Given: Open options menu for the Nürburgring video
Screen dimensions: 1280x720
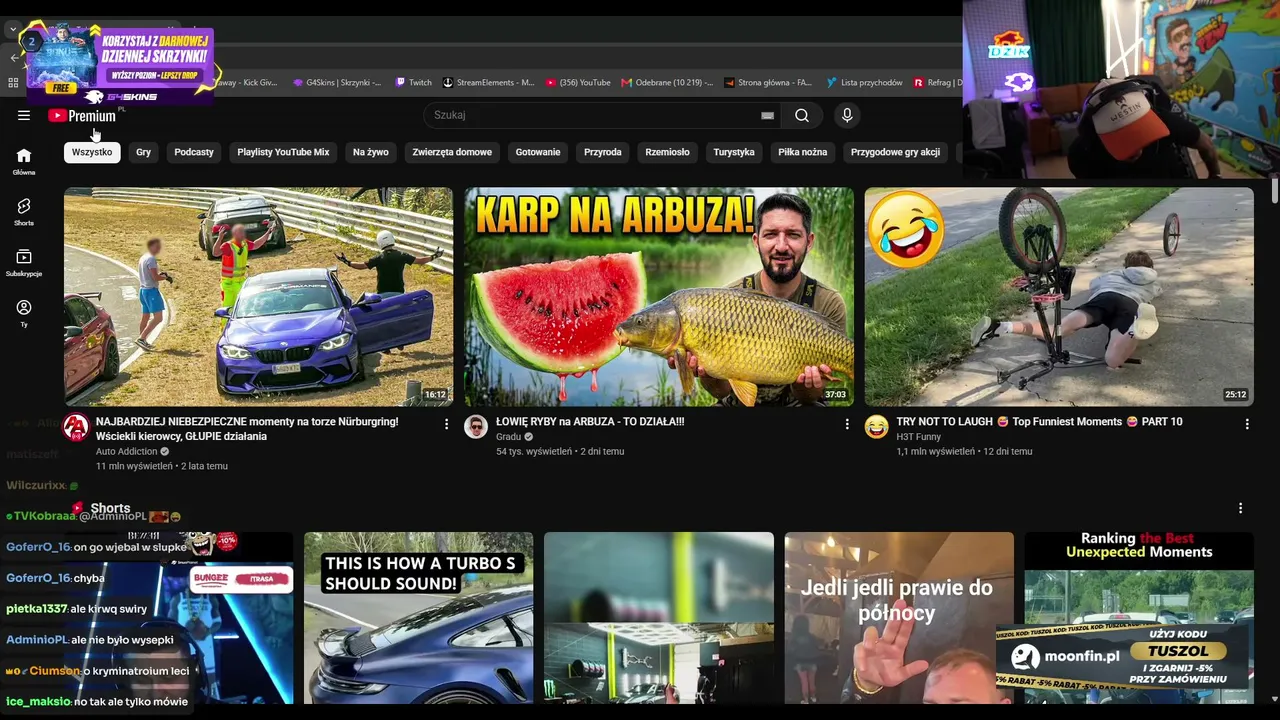Looking at the screenshot, I should [x=446, y=424].
